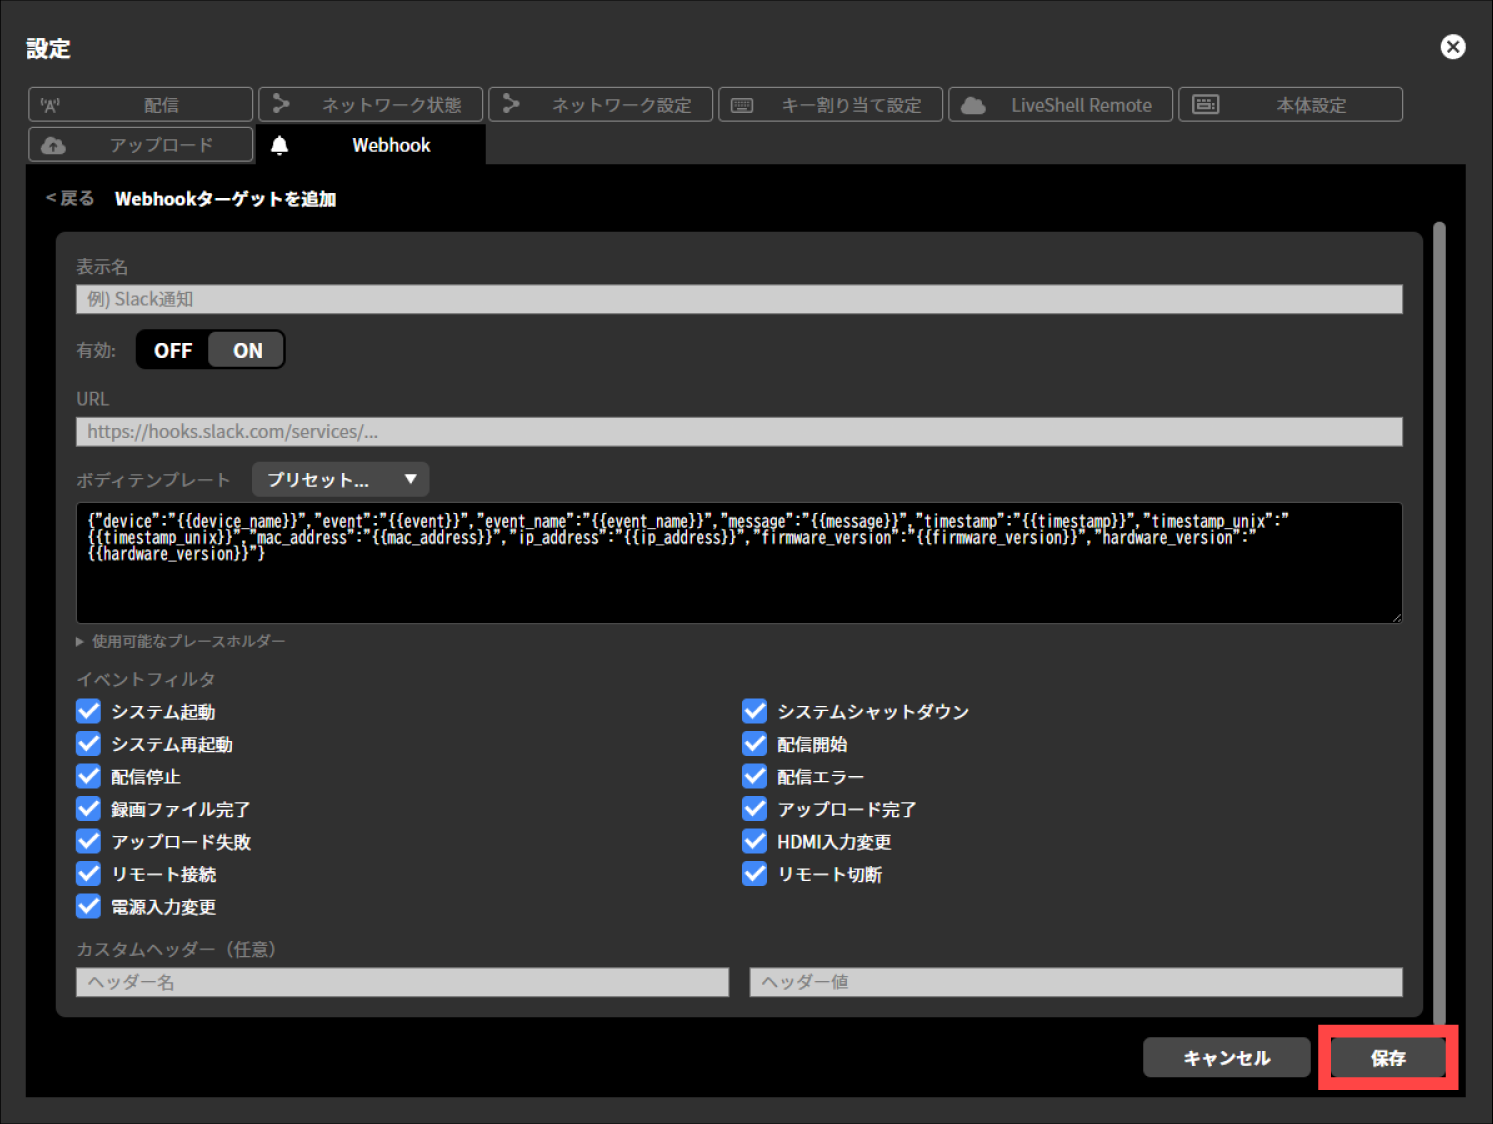Viewport: 1493px width, 1124px height.
Task: Switch to the Webhook tab
Action: [x=390, y=145]
